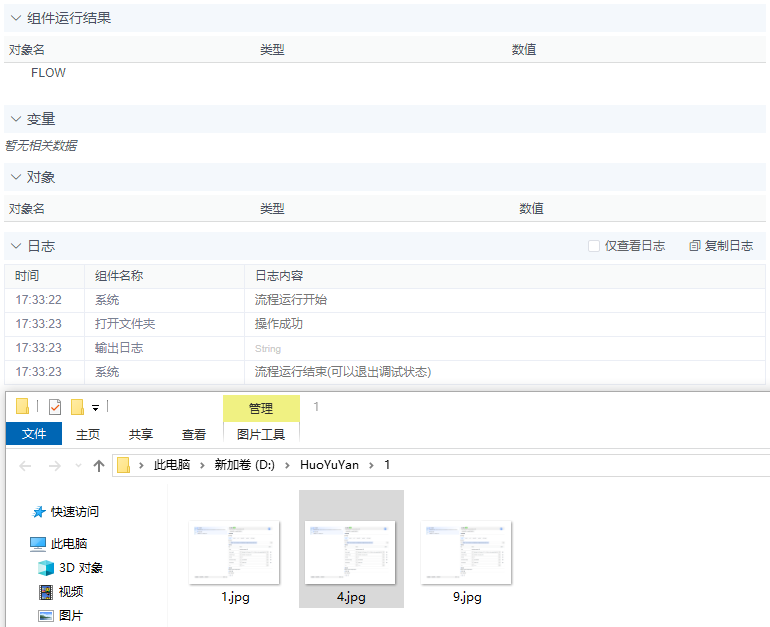
Task: Click the 组件名称 column header
Action: coord(119,276)
